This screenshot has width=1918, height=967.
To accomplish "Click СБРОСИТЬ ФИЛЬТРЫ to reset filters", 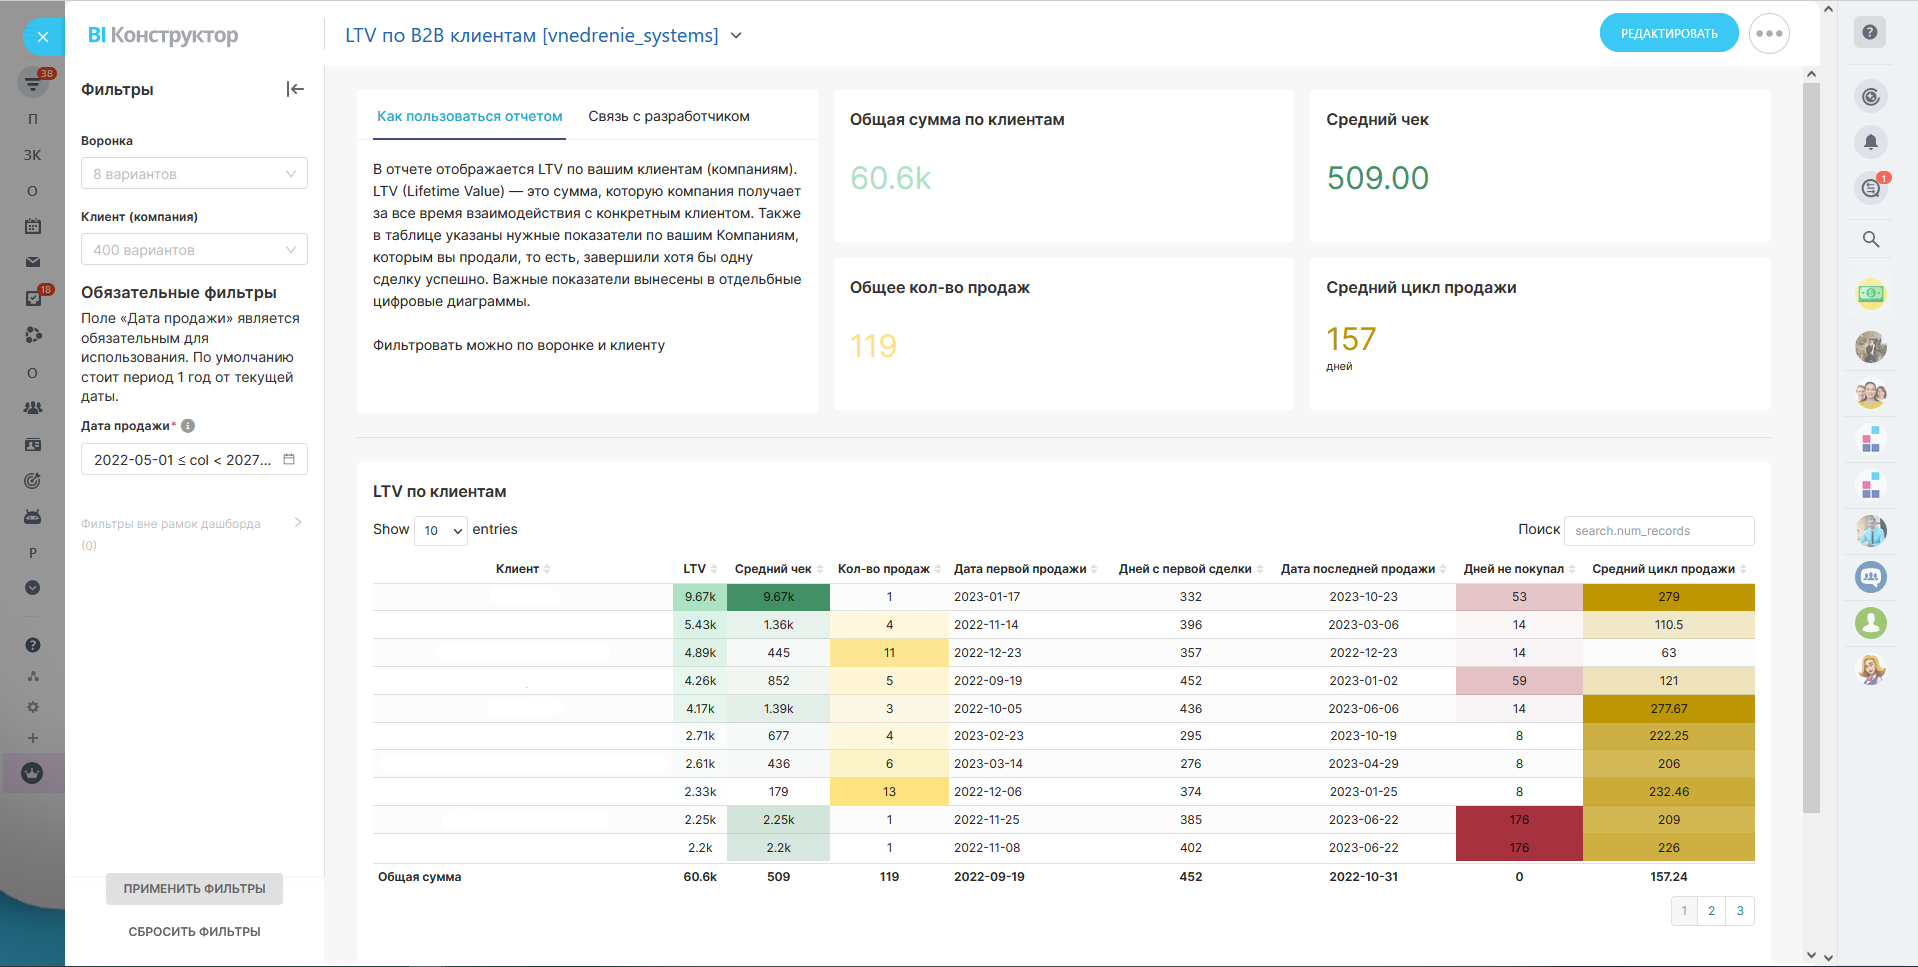I will (x=194, y=931).
